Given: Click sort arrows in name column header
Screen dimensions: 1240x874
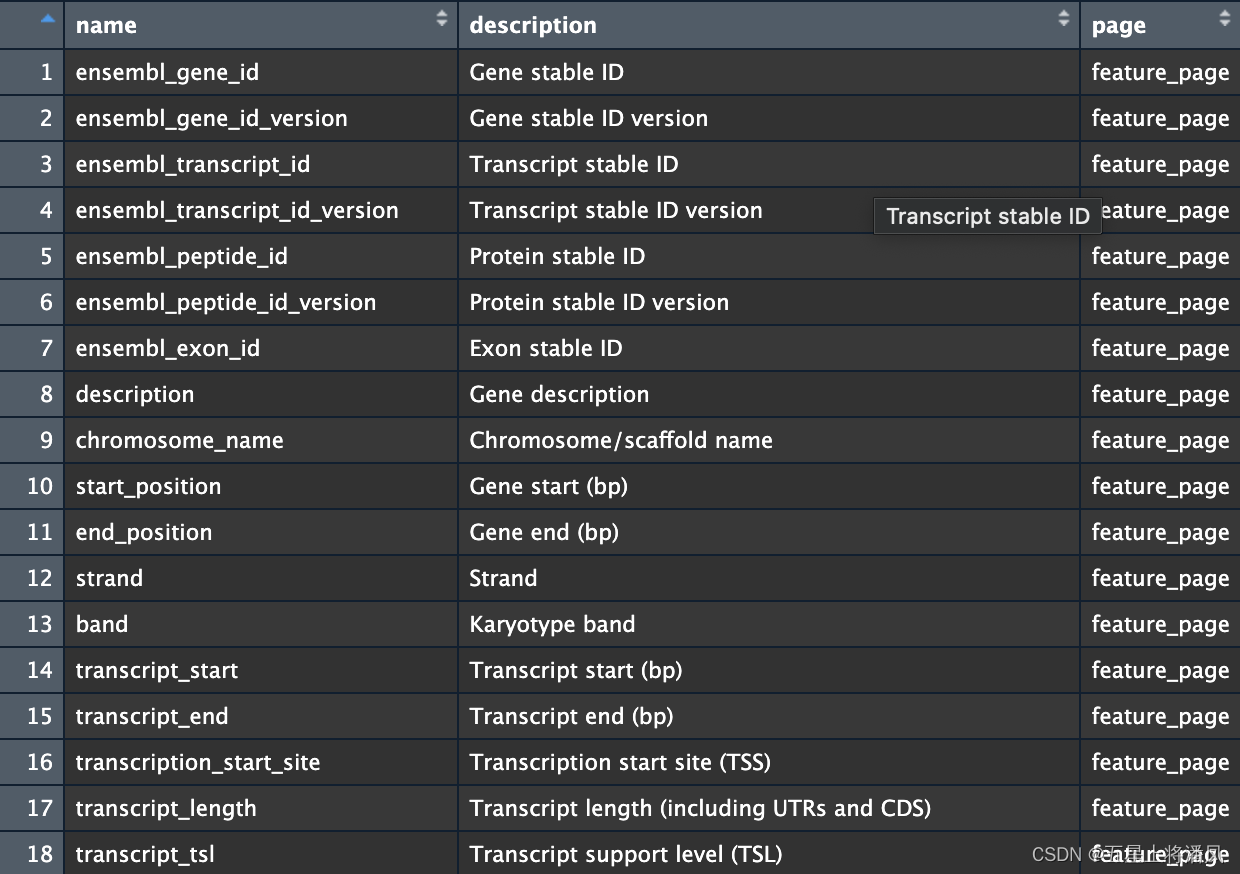Looking at the screenshot, I should point(442,18).
